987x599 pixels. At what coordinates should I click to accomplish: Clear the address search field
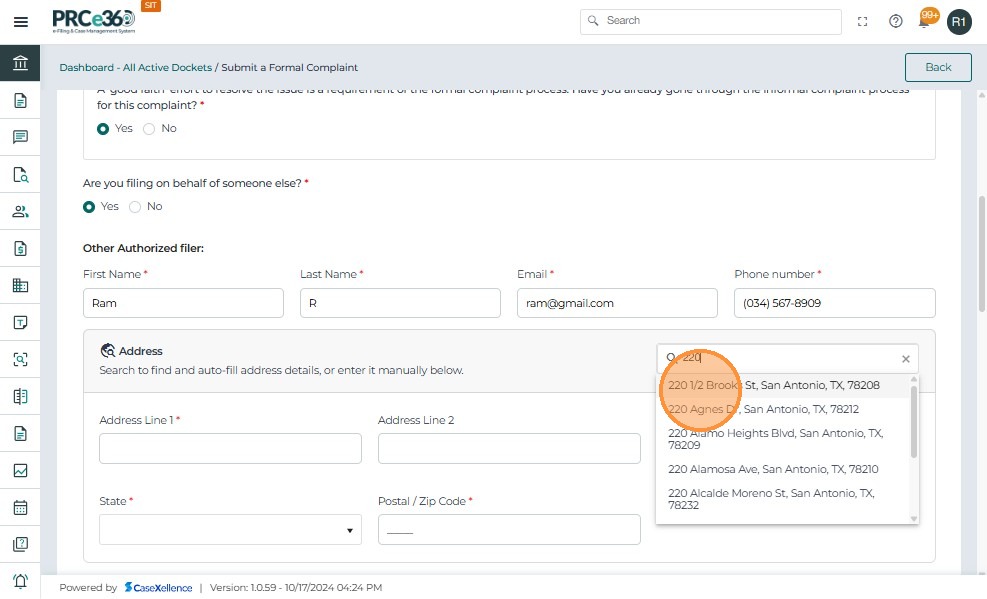coord(906,359)
